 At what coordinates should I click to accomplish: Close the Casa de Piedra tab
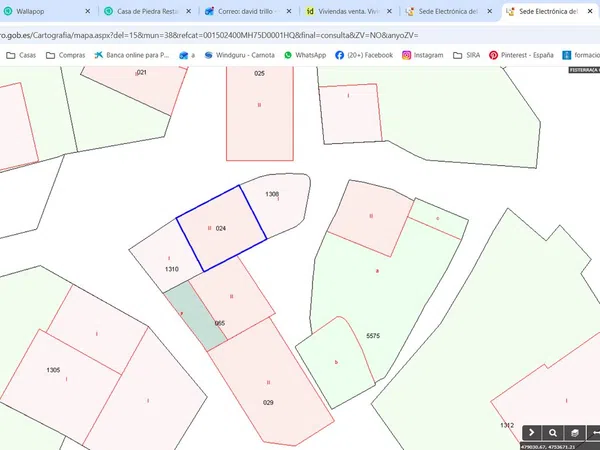click(189, 11)
